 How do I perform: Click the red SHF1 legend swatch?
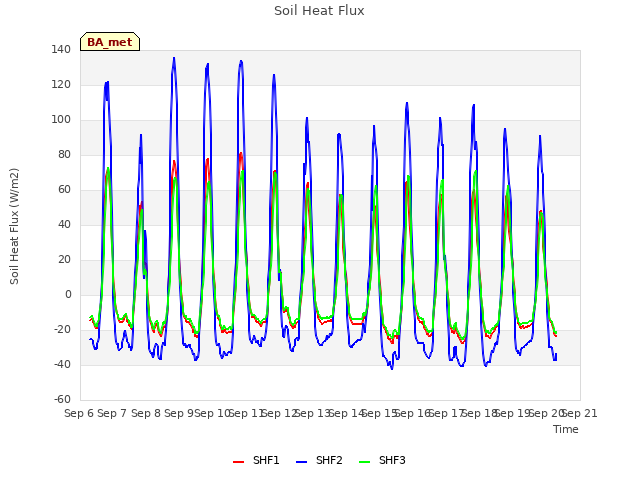238,462
